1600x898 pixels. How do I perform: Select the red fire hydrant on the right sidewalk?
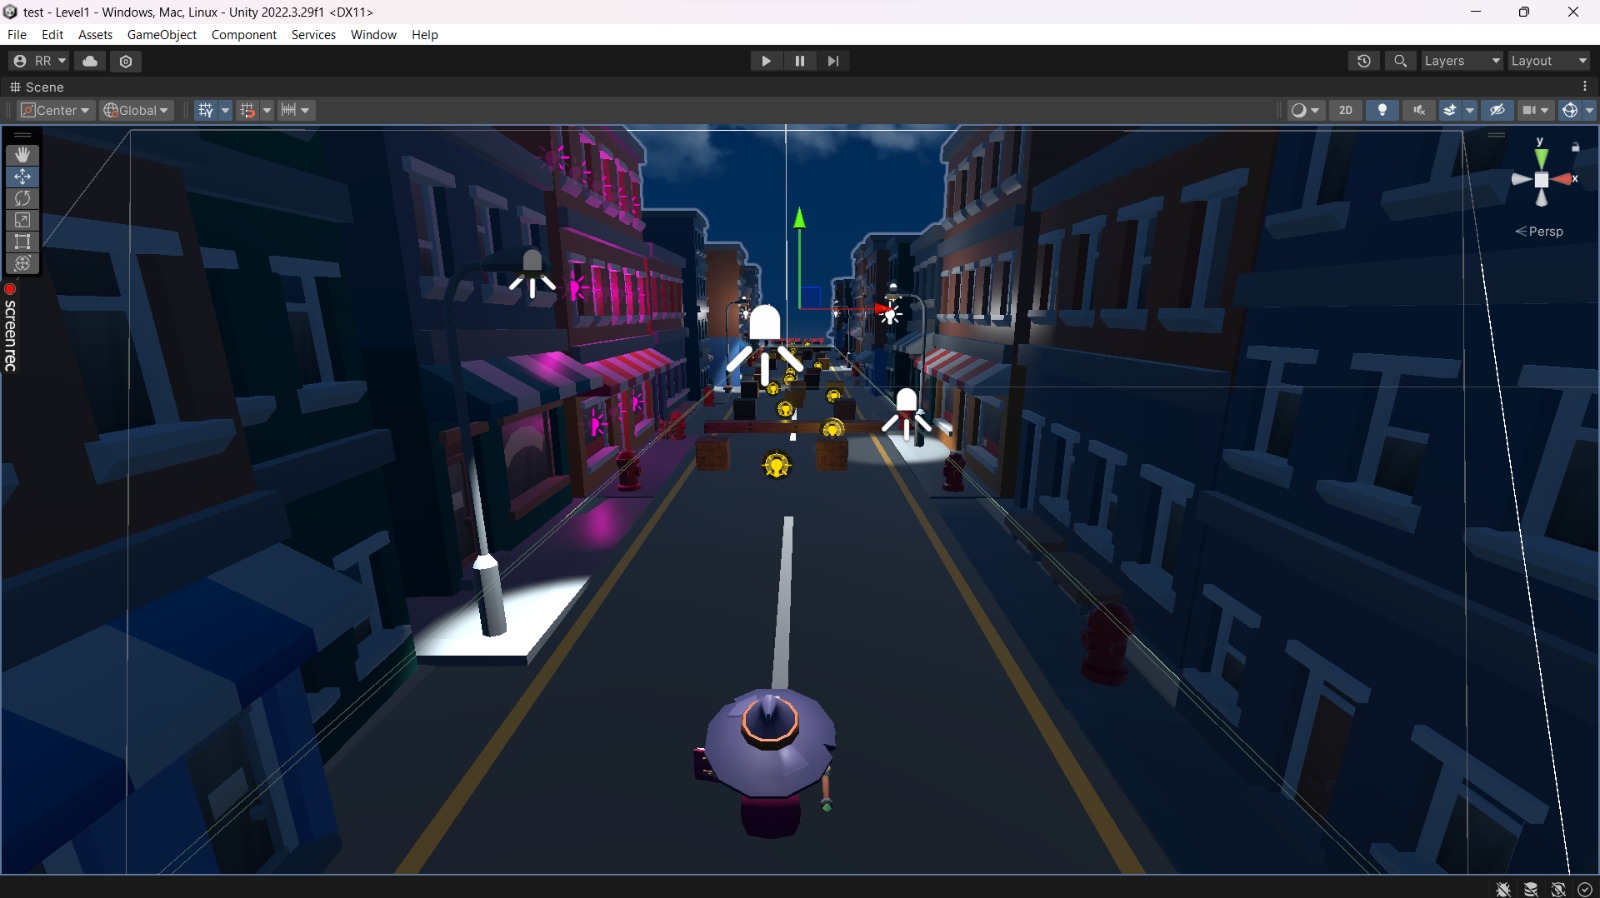pos(1107,644)
